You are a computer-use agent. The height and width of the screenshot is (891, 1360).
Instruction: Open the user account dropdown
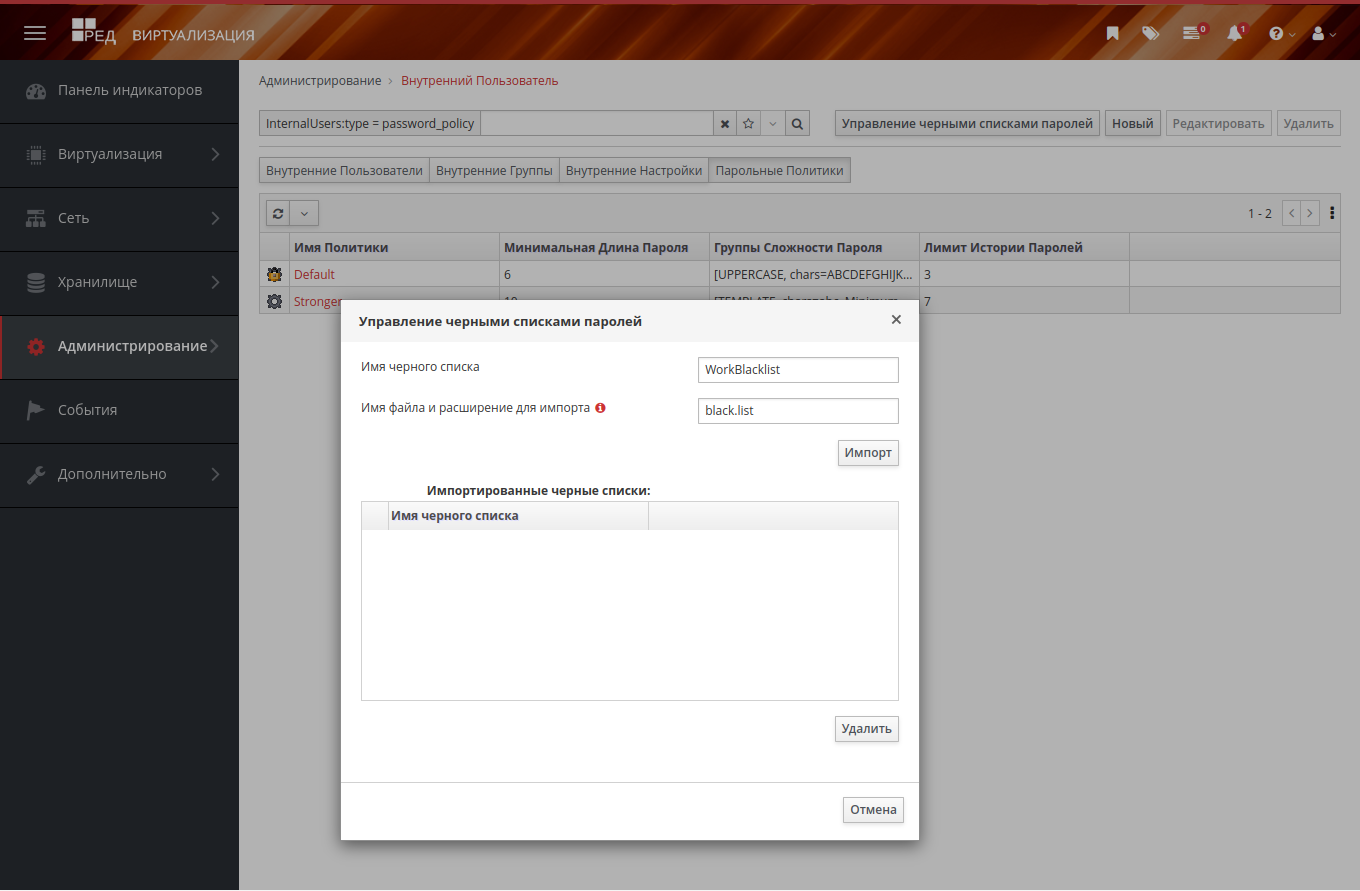click(1323, 33)
